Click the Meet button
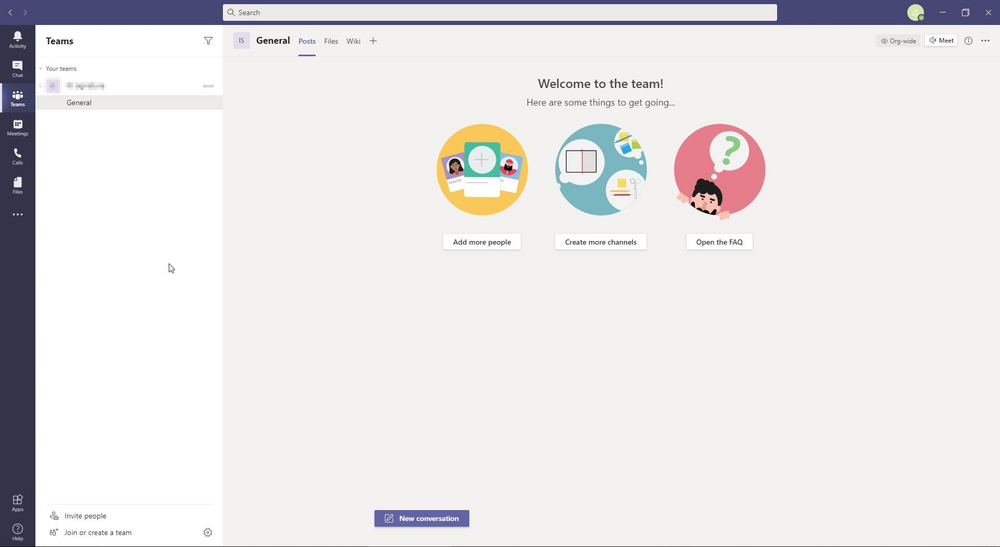 point(941,41)
